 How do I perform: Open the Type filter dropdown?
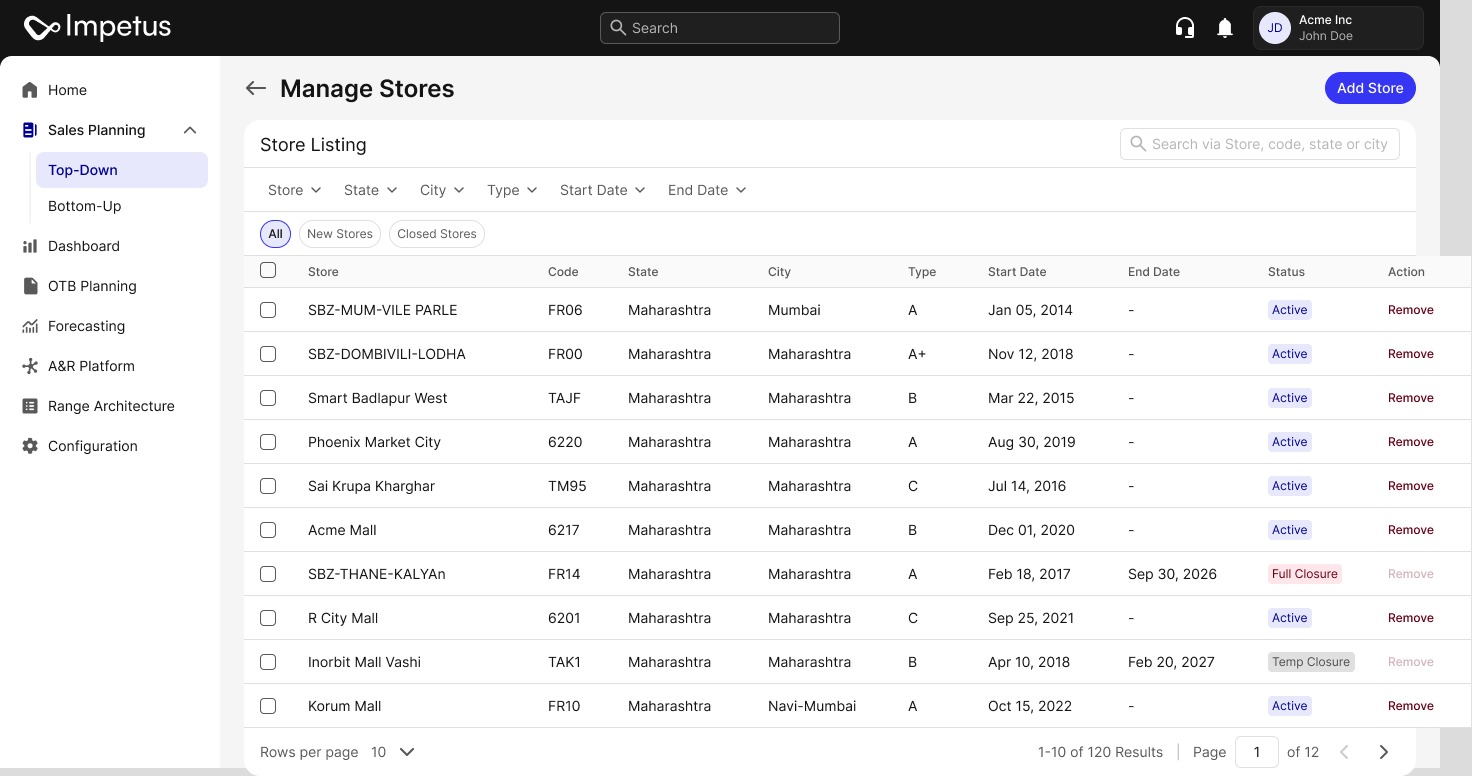(512, 190)
